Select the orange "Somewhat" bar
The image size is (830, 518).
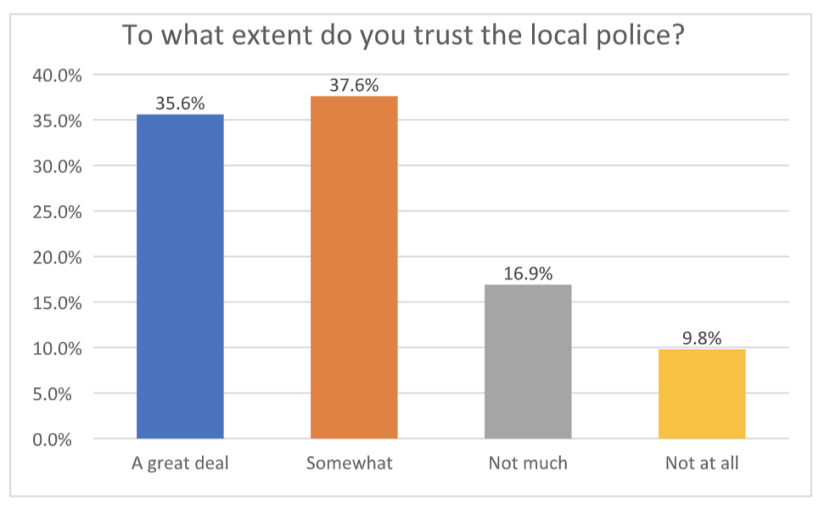[x=354, y=267]
